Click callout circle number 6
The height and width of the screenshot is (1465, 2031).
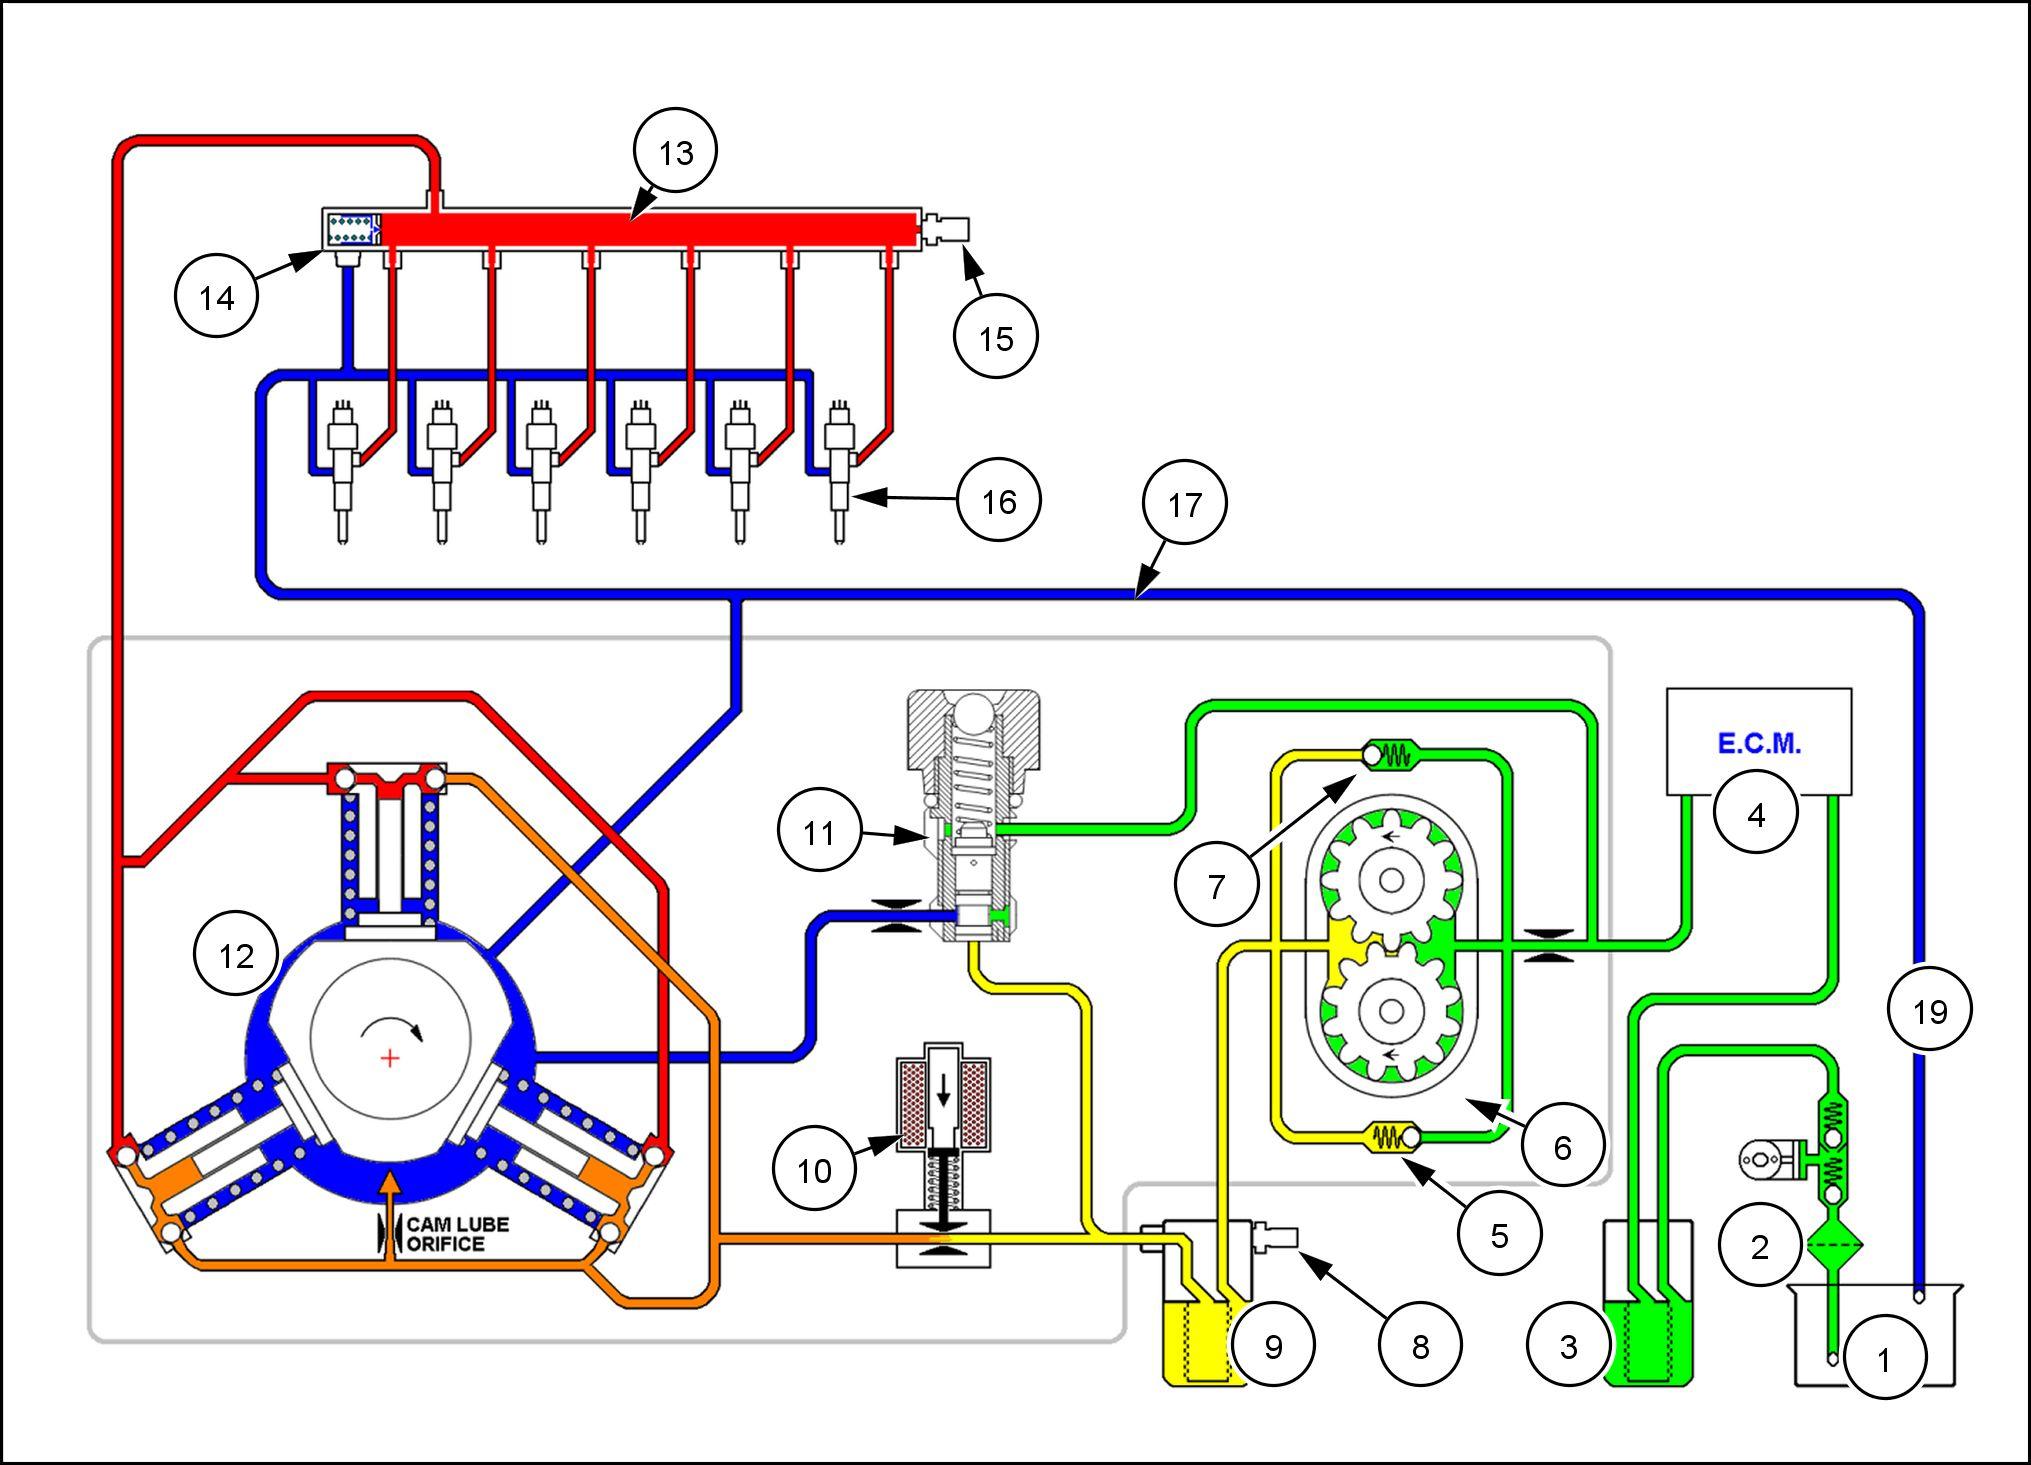(1562, 1146)
